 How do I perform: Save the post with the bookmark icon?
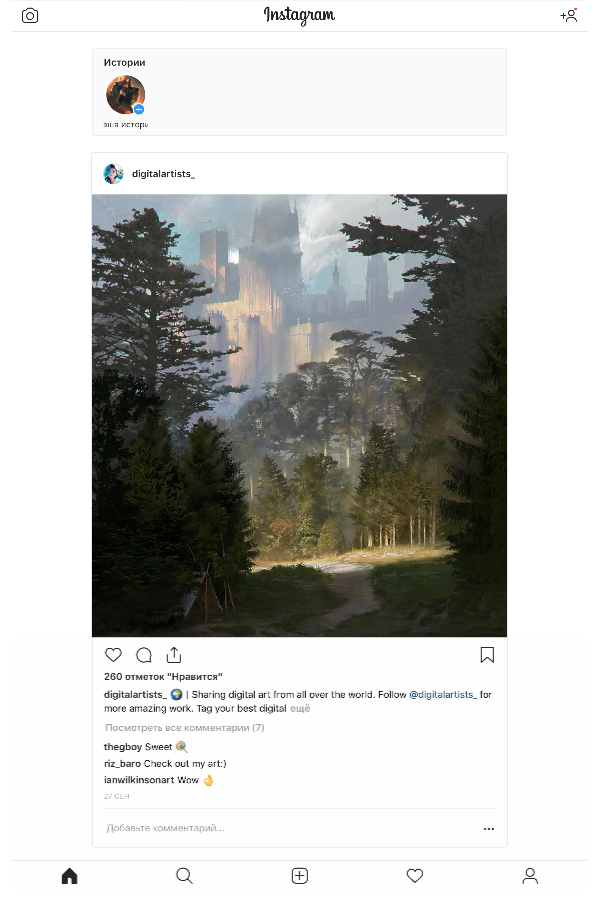click(x=487, y=654)
